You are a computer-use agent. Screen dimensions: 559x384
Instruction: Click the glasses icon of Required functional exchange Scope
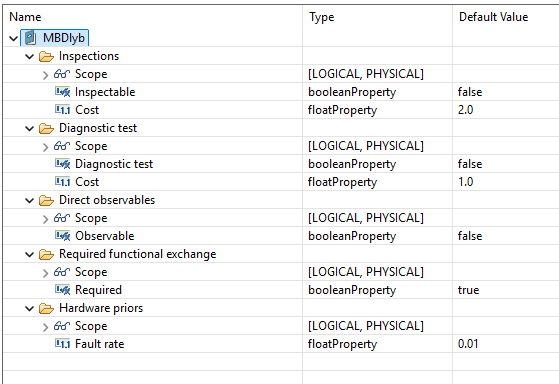(x=62, y=272)
